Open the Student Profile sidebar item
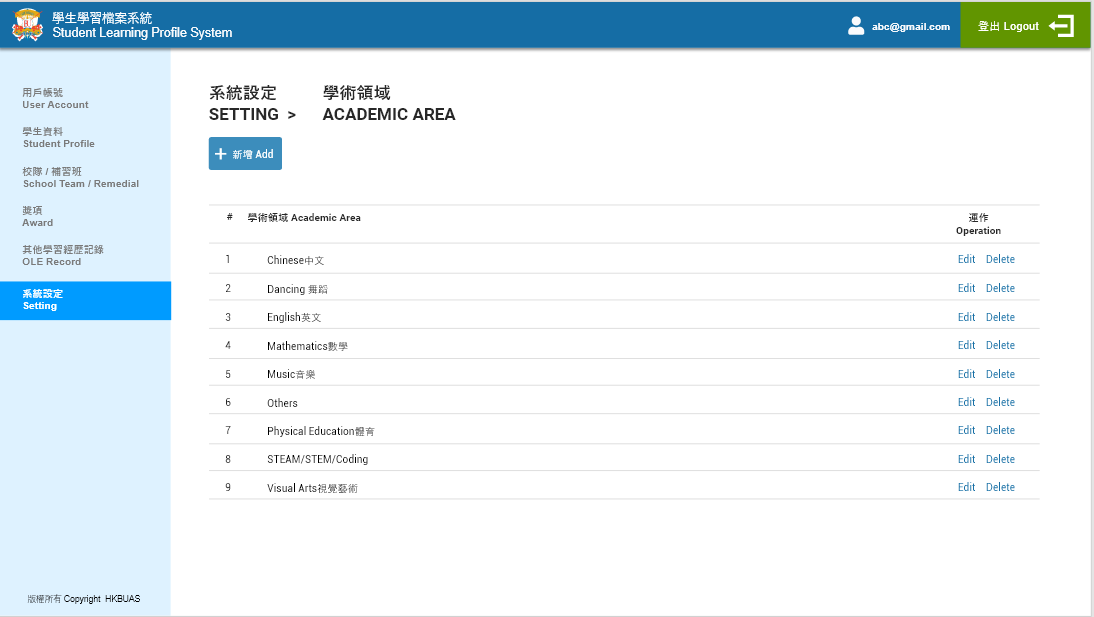 click(59, 137)
